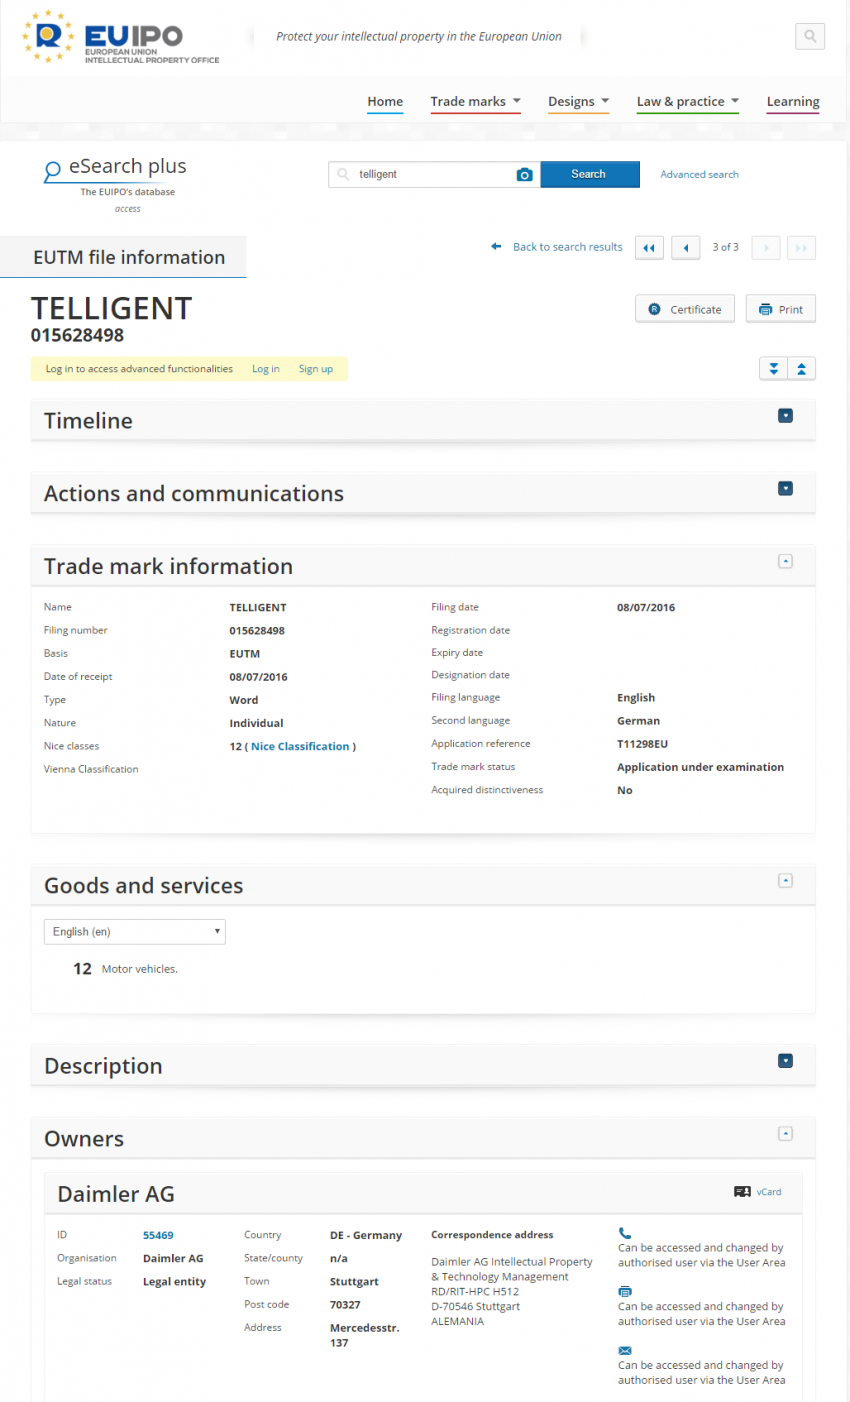Viewport: 850px width, 1402px height.
Task: Open image search via camera icon
Action: [524, 175]
